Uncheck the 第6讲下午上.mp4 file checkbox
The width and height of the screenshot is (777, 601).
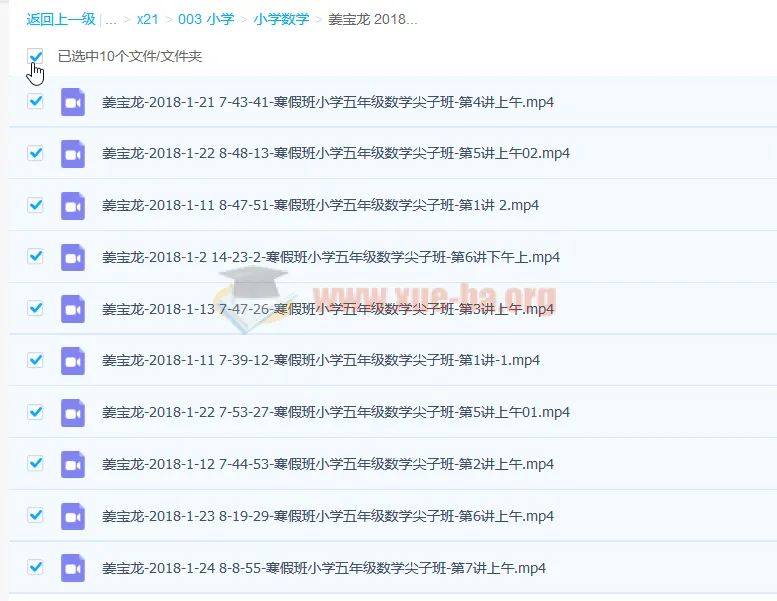pos(35,256)
